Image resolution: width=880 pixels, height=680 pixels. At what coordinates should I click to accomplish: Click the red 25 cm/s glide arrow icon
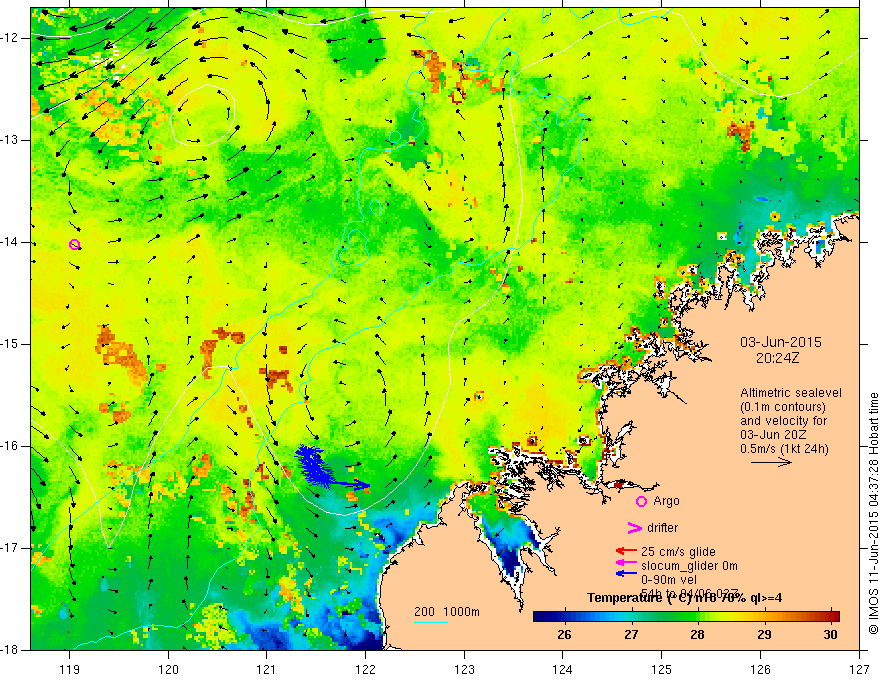point(626,552)
